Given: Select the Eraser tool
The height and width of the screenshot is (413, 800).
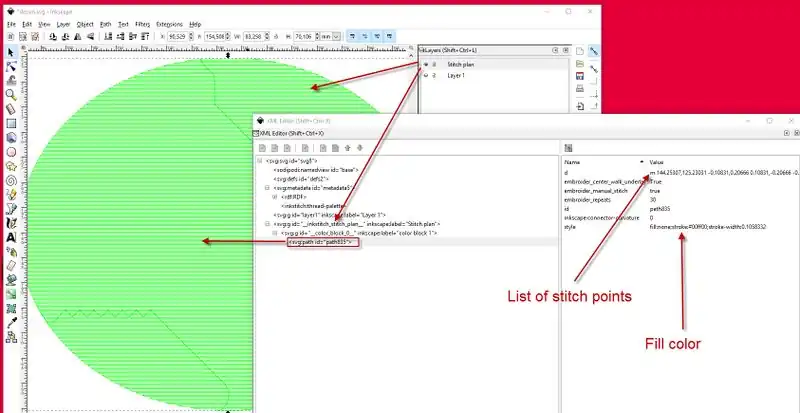Looking at the screenshot, I should pyautogui.click(x=11, y=266).
